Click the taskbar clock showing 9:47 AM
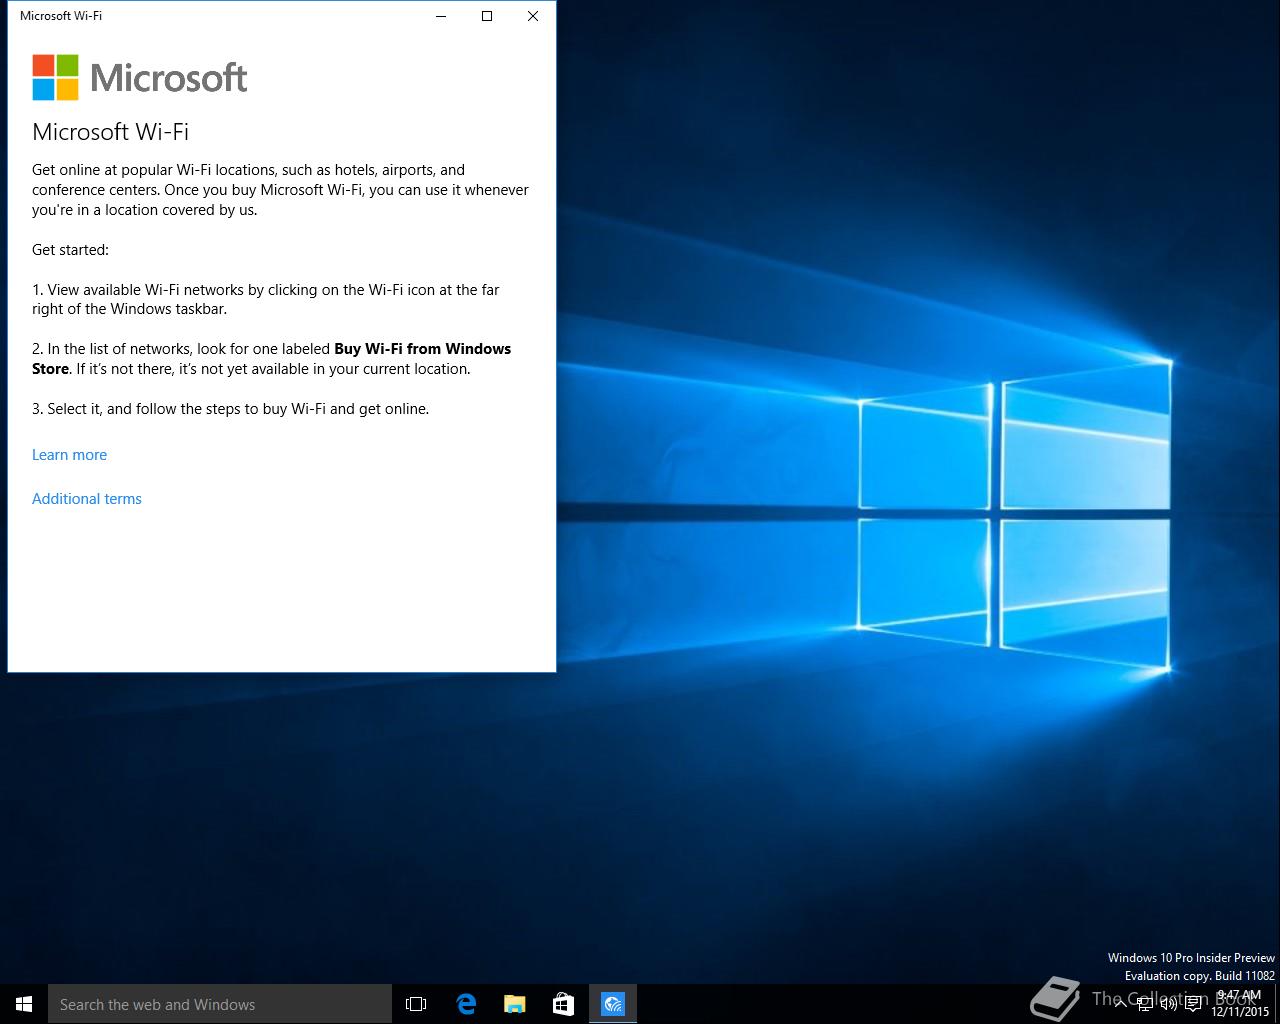This screenshot has height=1024, width=1280. click(x=1240, y=1003)
